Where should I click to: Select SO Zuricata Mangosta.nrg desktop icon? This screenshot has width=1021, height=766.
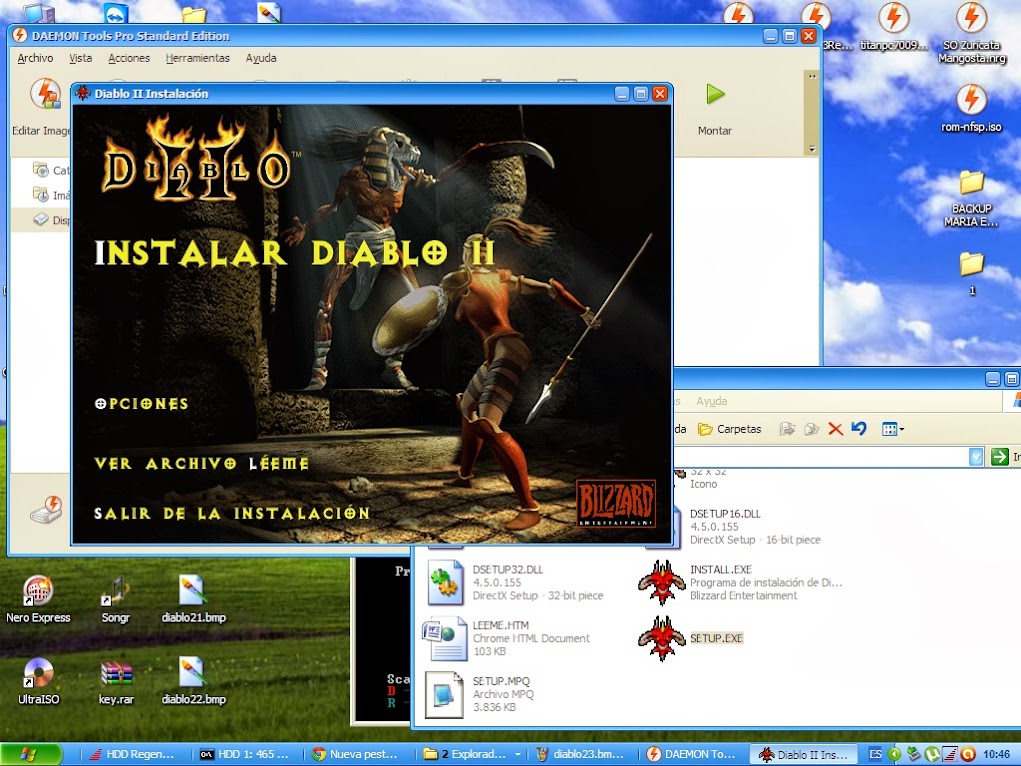point(971,33)
